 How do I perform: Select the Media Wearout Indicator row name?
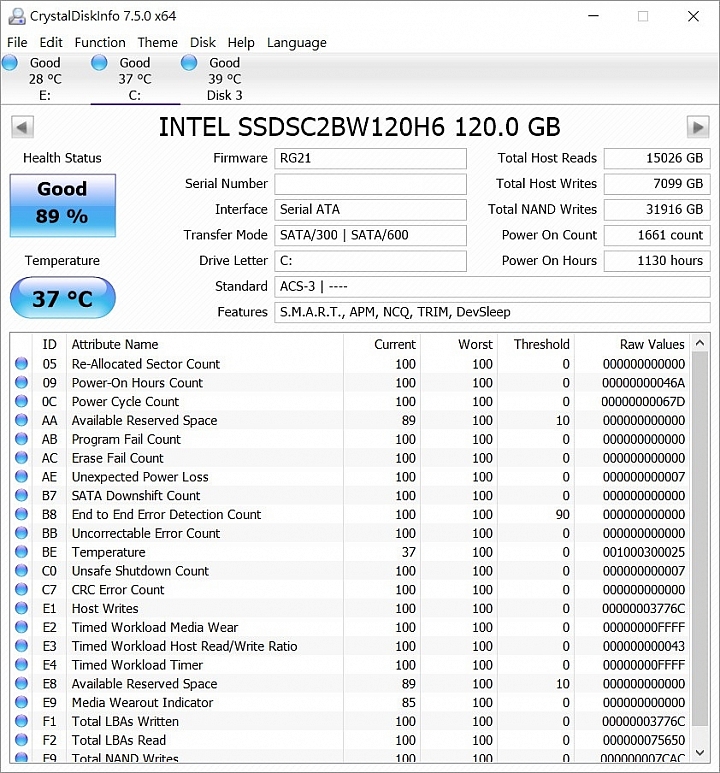click(x=143, y=703)
